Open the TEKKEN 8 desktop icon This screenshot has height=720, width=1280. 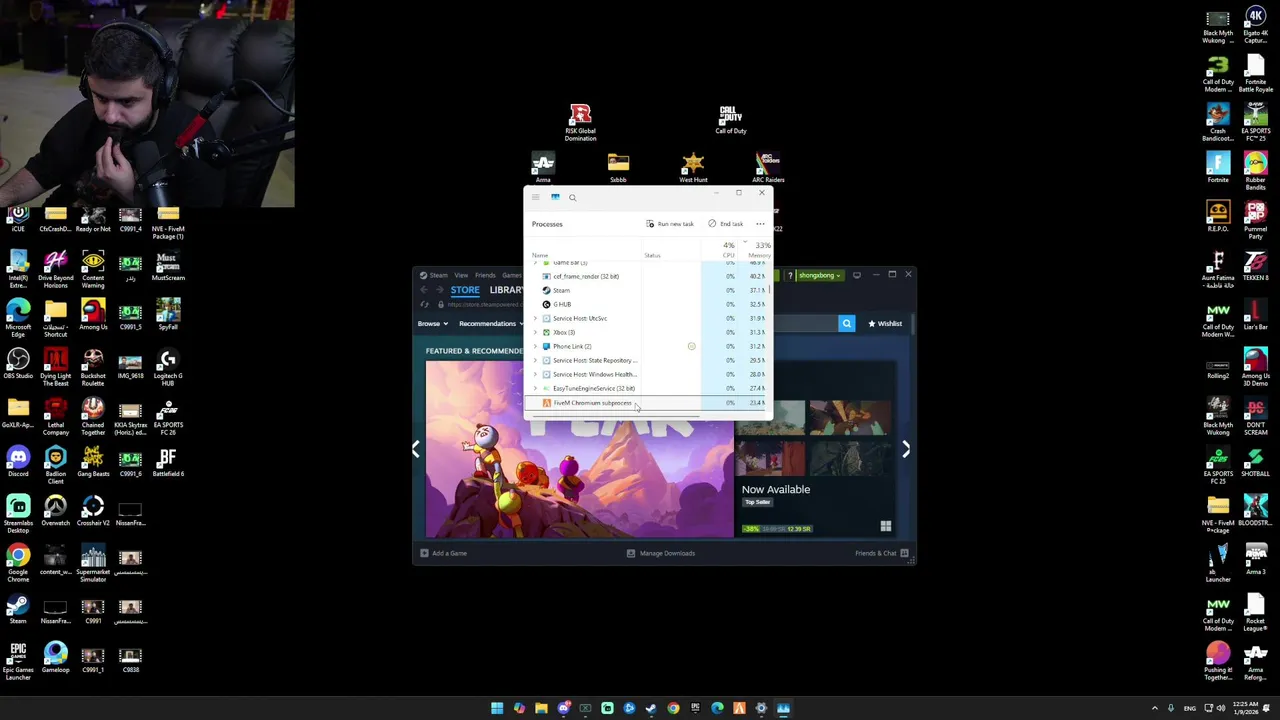coord(1255,266)
